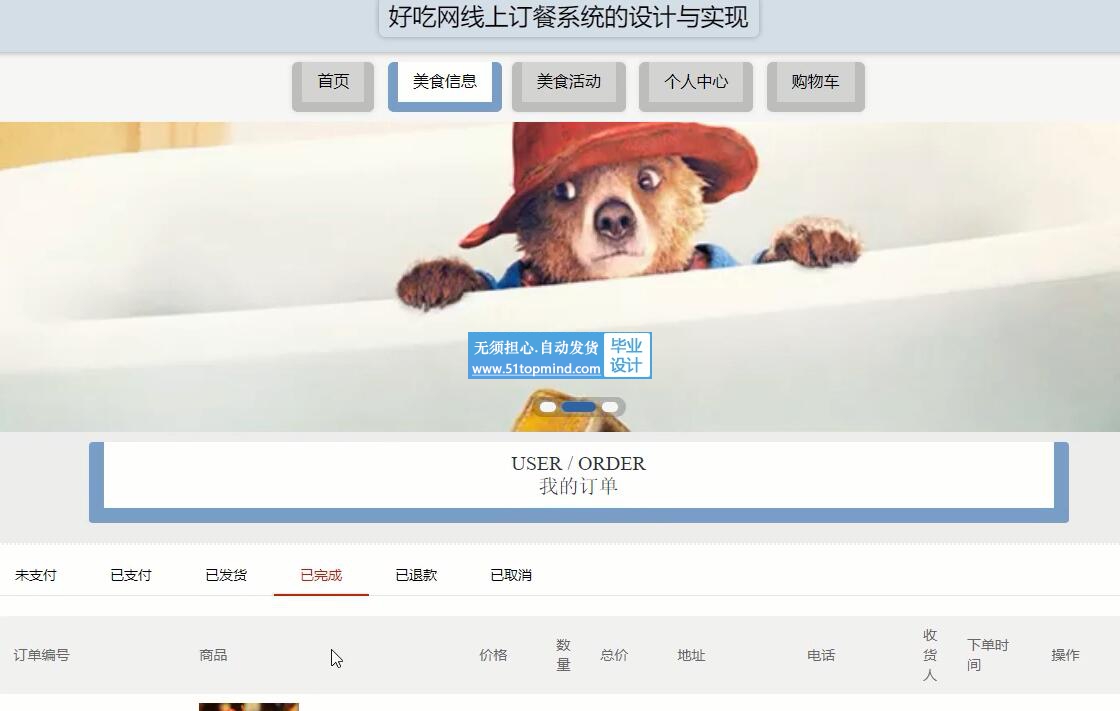Click the 总价 column header

tap(614, 655)
